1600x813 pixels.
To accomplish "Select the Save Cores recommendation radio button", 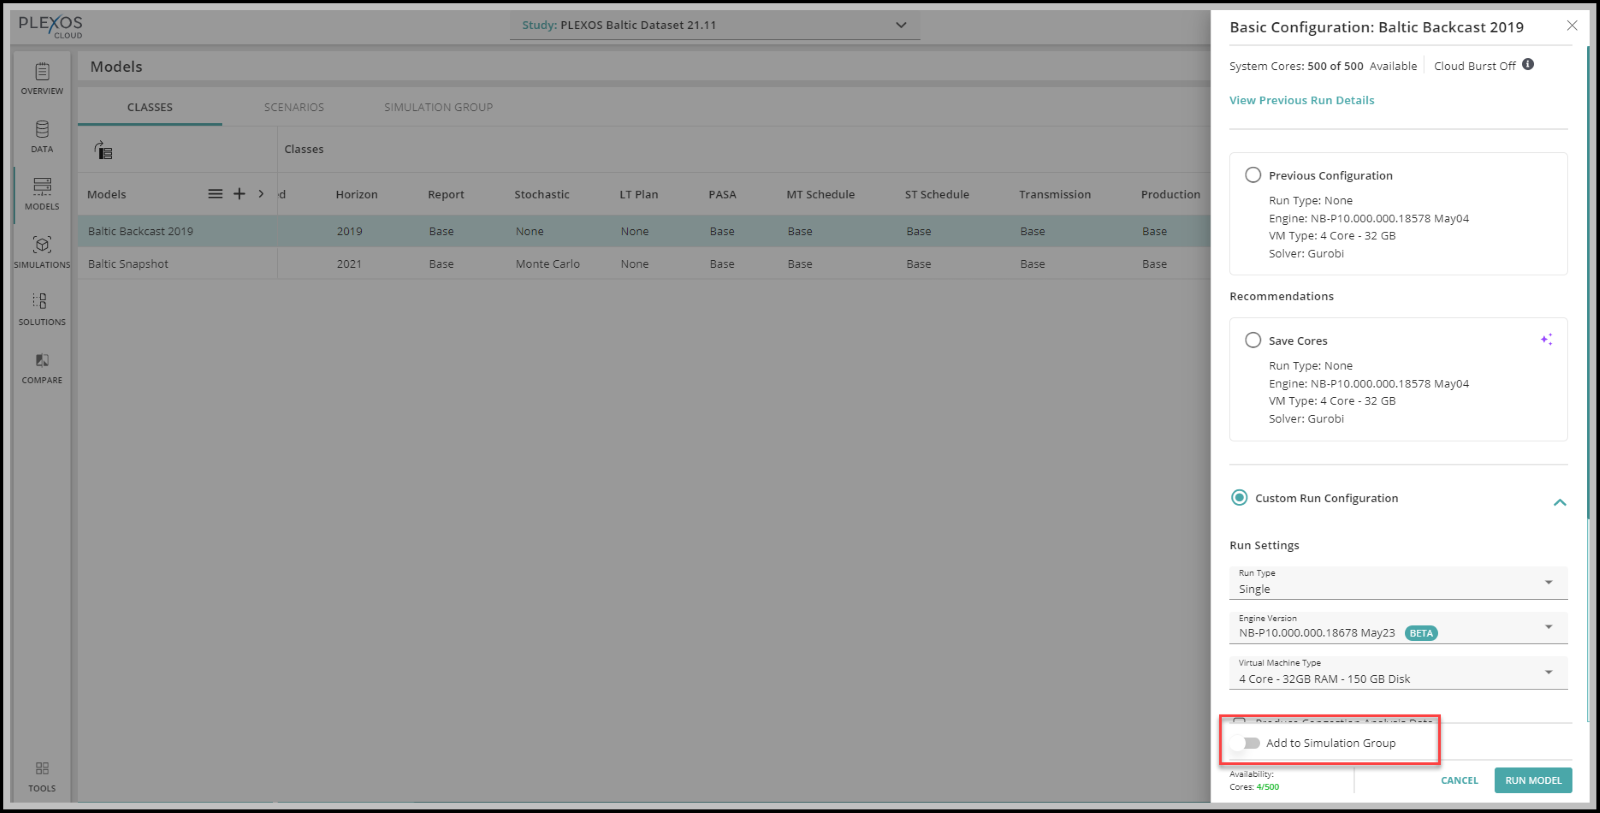I will point(1253,340).
